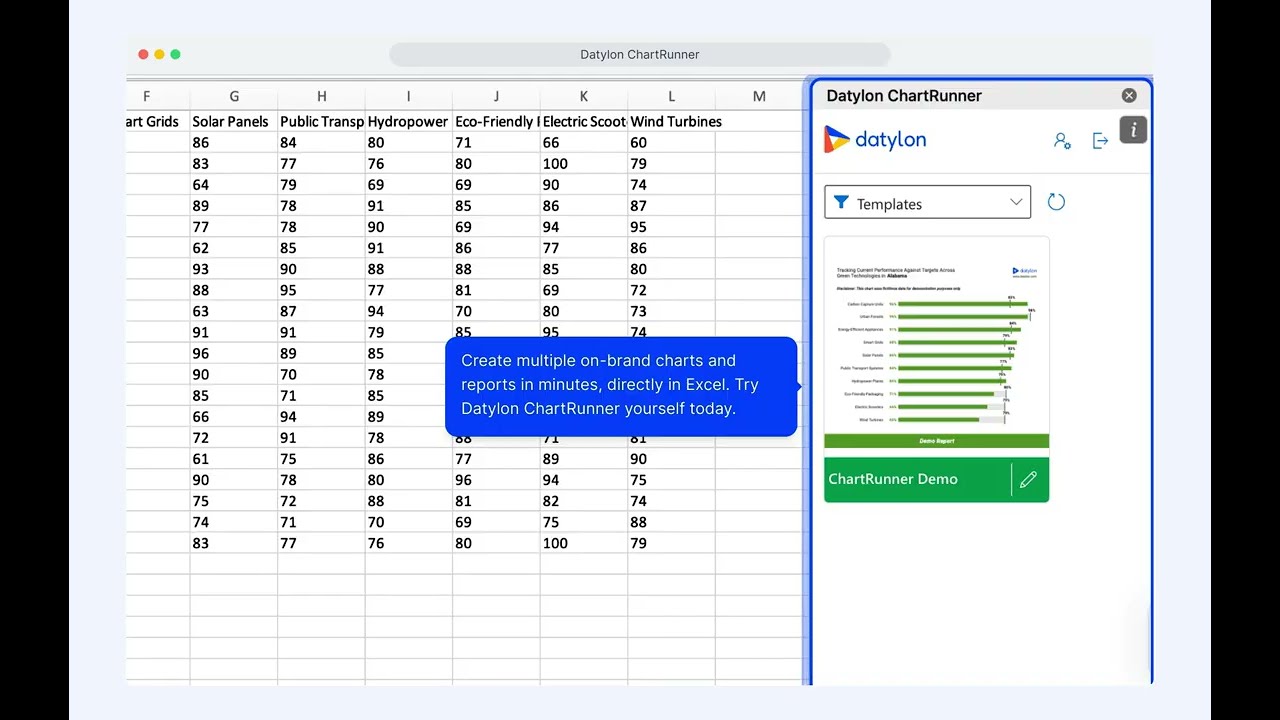Select cell 96 in Eco-Friendly column
1280x720 pixels.
coord(496,480)
